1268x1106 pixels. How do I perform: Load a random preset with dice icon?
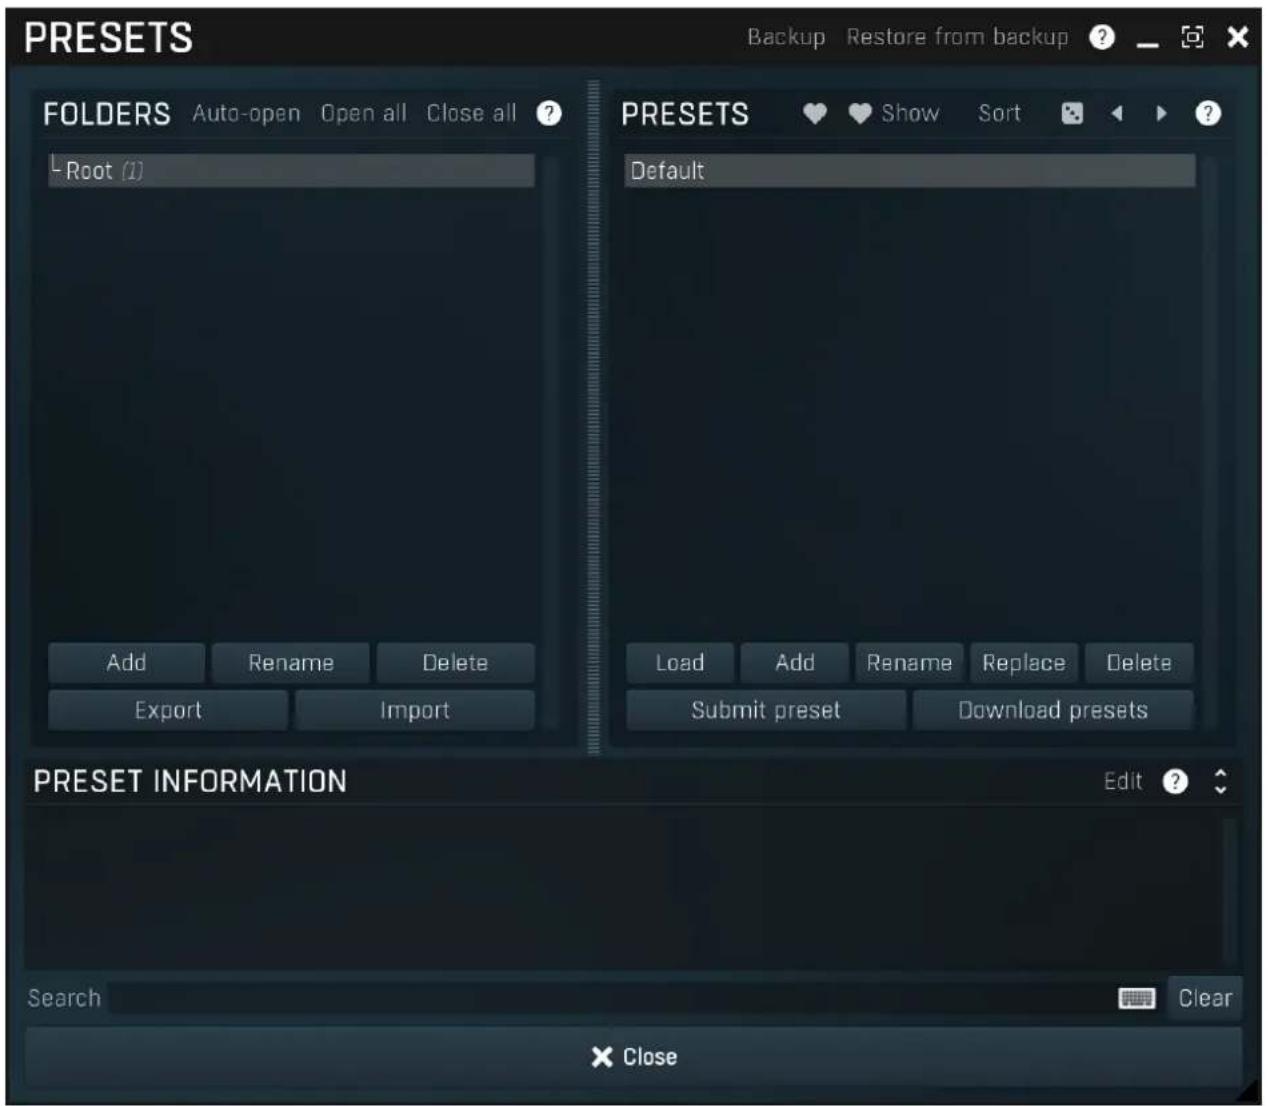click(1072, 113)
